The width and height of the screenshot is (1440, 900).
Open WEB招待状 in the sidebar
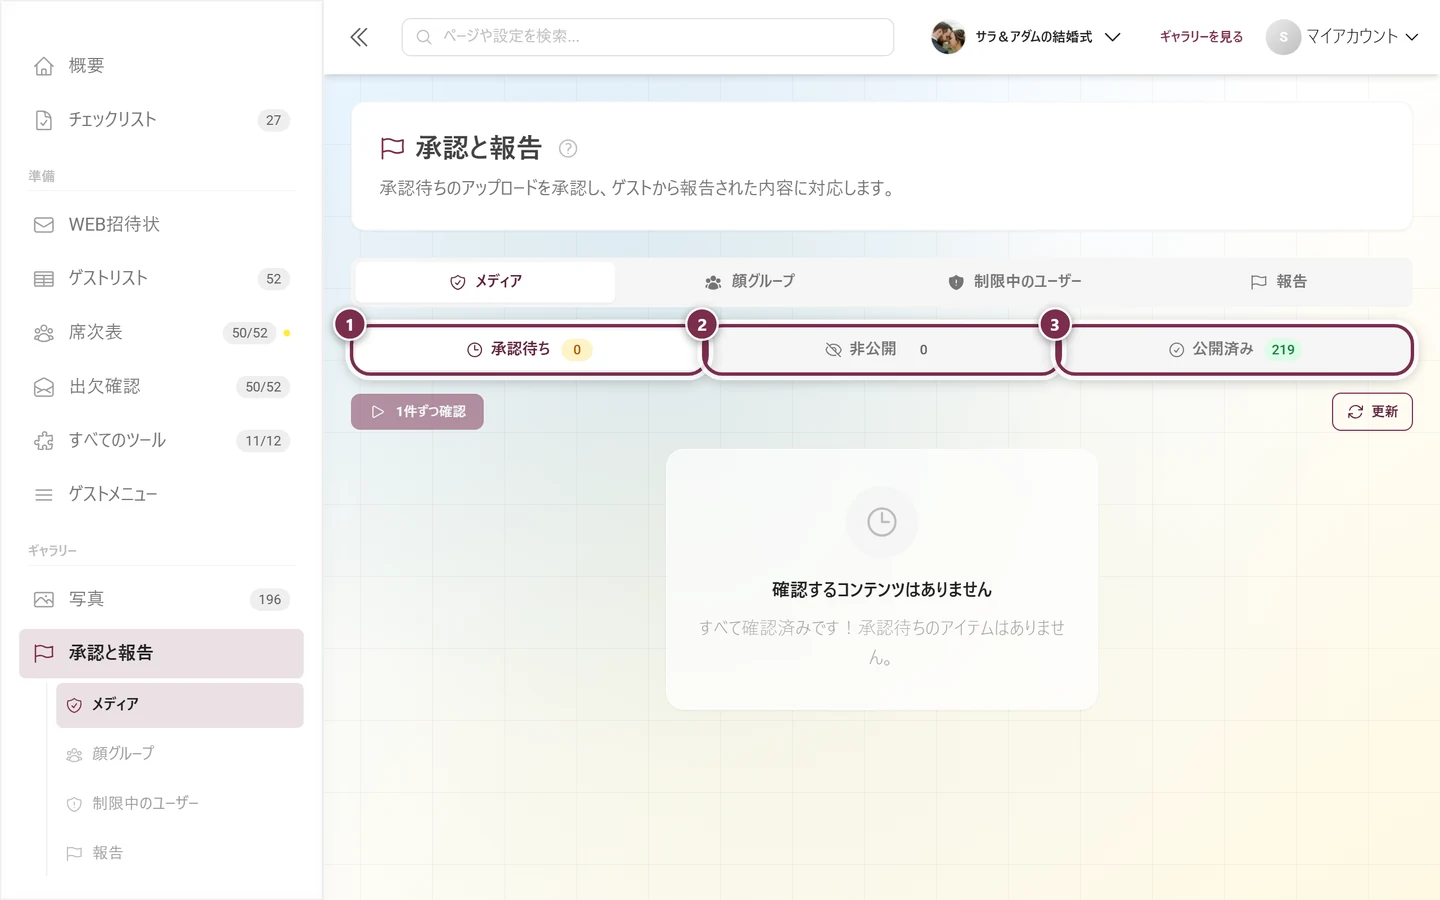[161, 225]
